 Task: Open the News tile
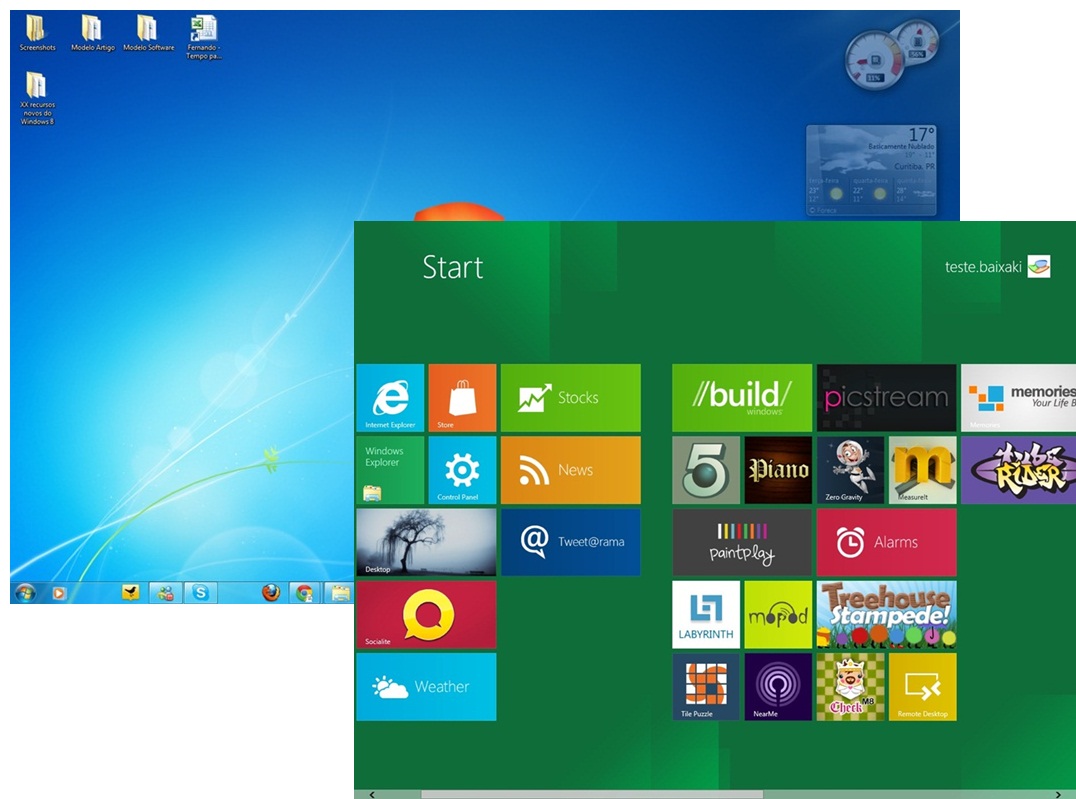tap(571, 470)
